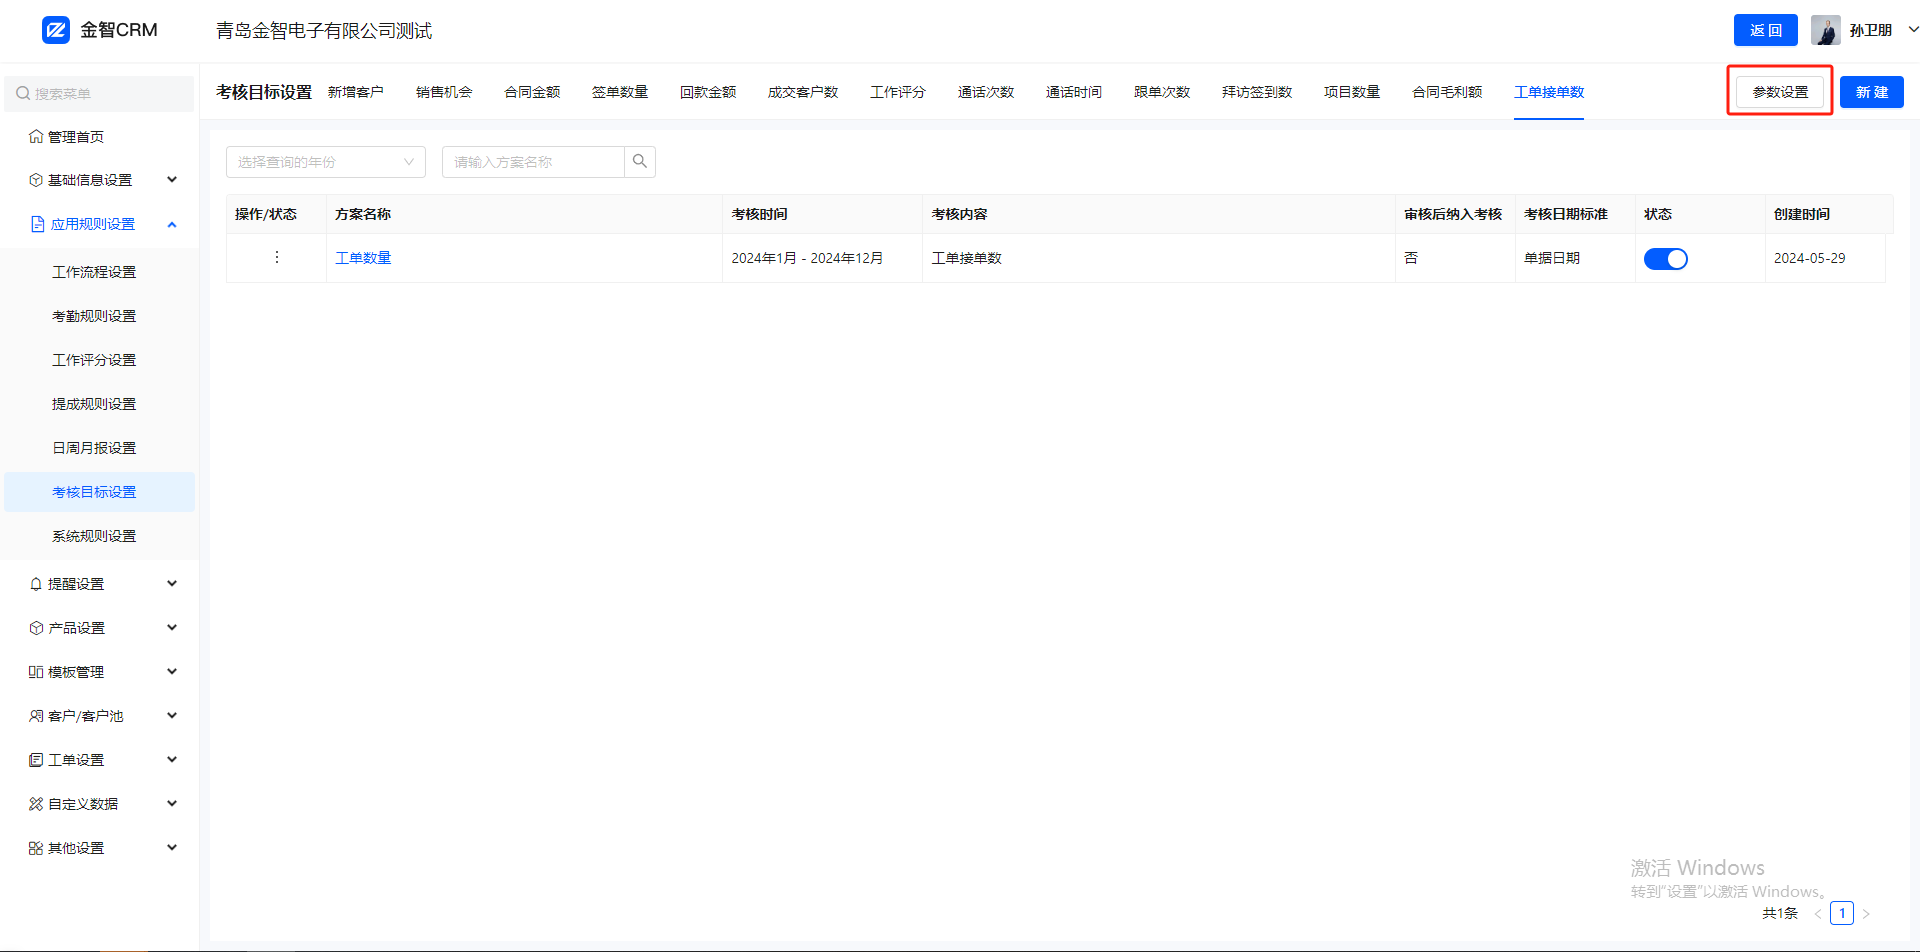The width and height of the screenshot is (1920, 952).
Task: Click the 客户/客户池 person icon
Action: 36,716
